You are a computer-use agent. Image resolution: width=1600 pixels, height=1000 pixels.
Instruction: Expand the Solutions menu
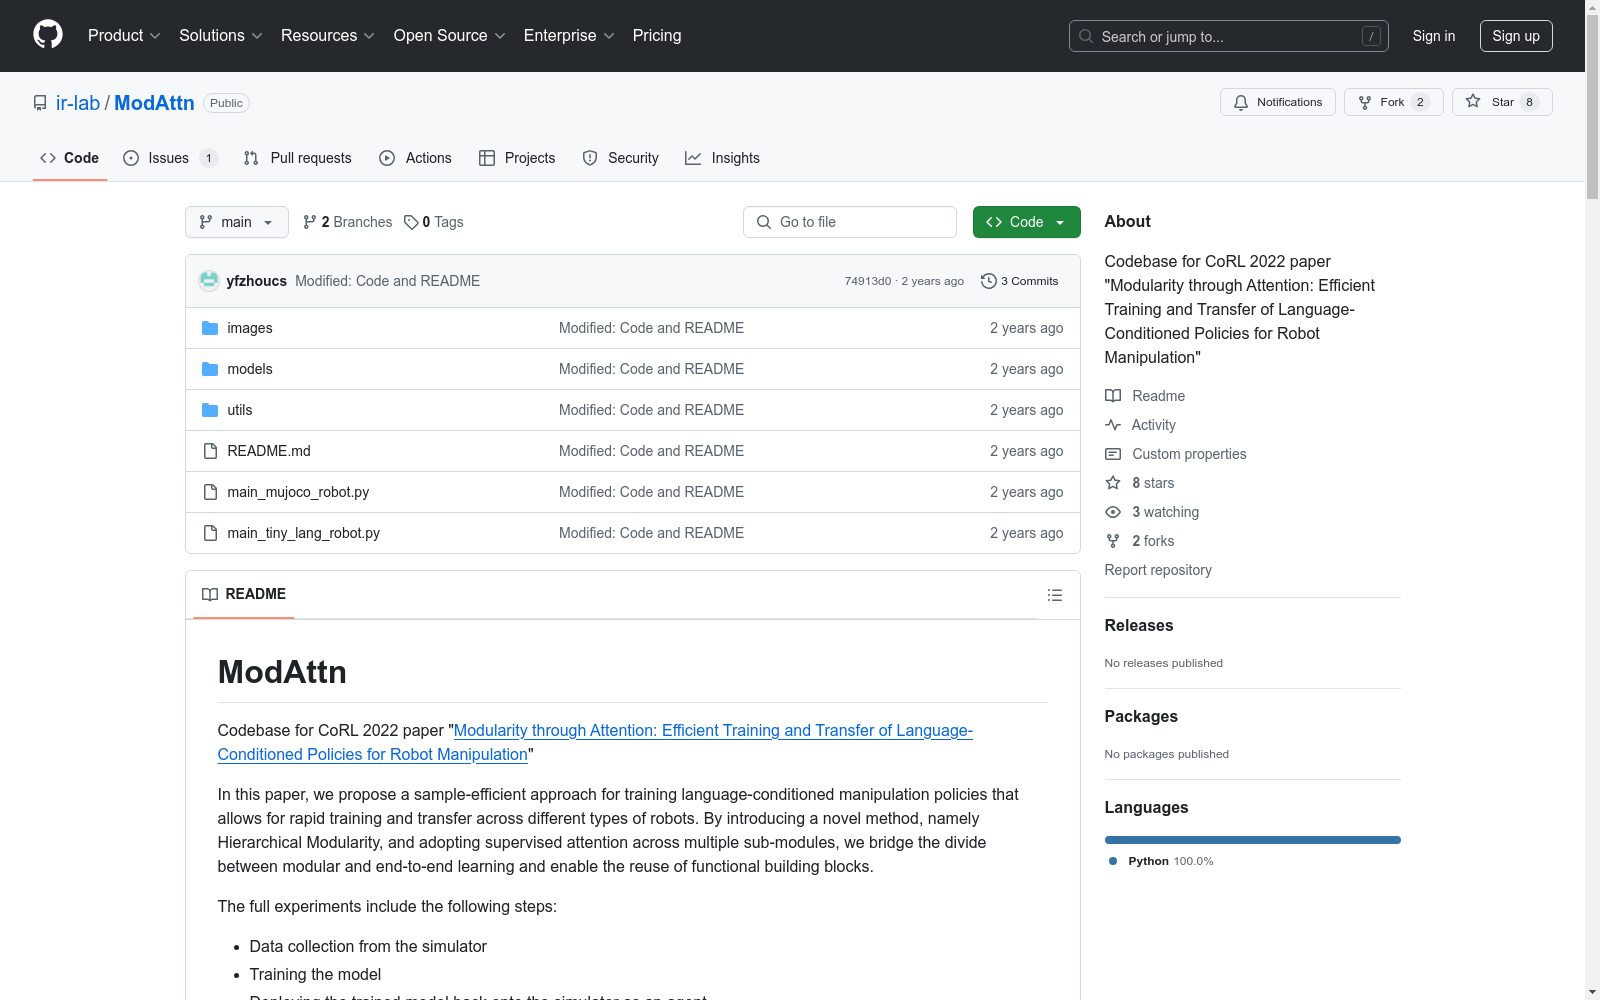point(220,35)
